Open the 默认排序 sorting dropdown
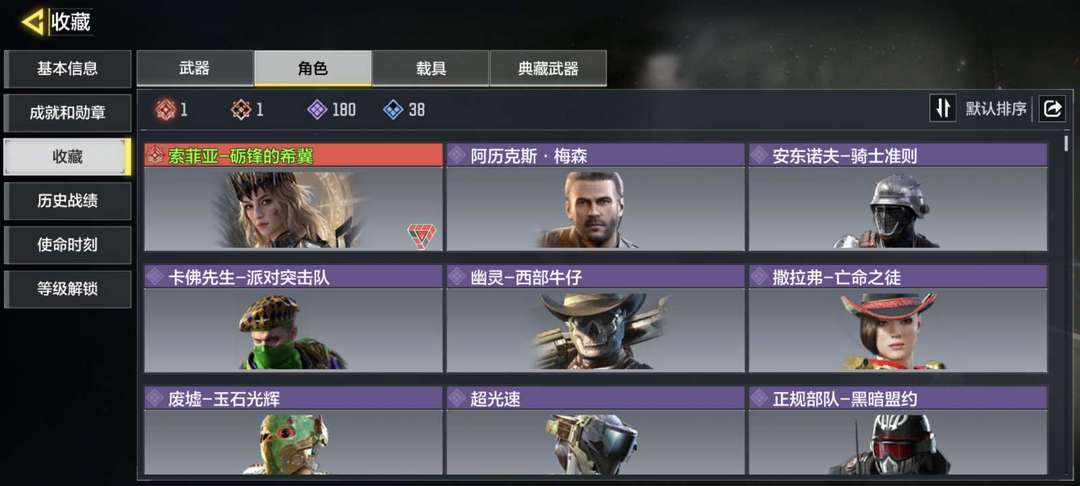Viewport: 1080px width, 486px height. point(996,109)
